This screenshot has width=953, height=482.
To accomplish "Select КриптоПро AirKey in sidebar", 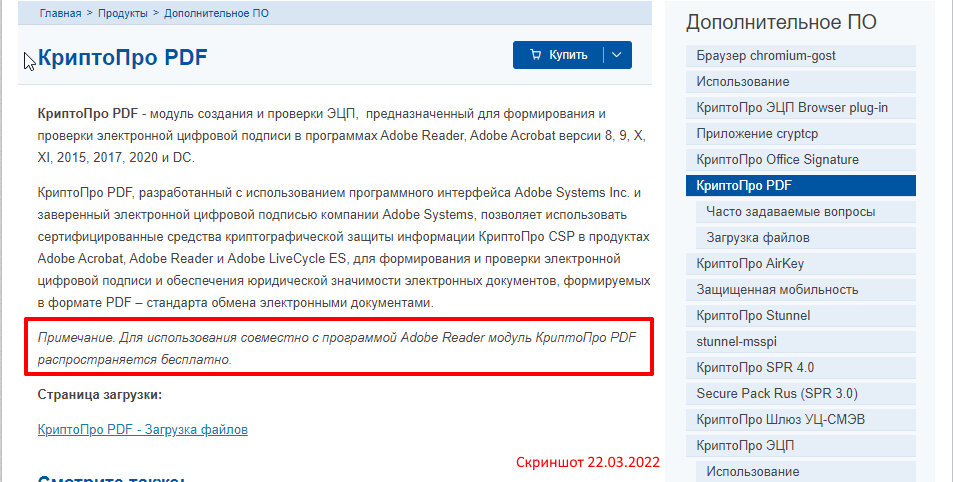I will pos(800,264).
